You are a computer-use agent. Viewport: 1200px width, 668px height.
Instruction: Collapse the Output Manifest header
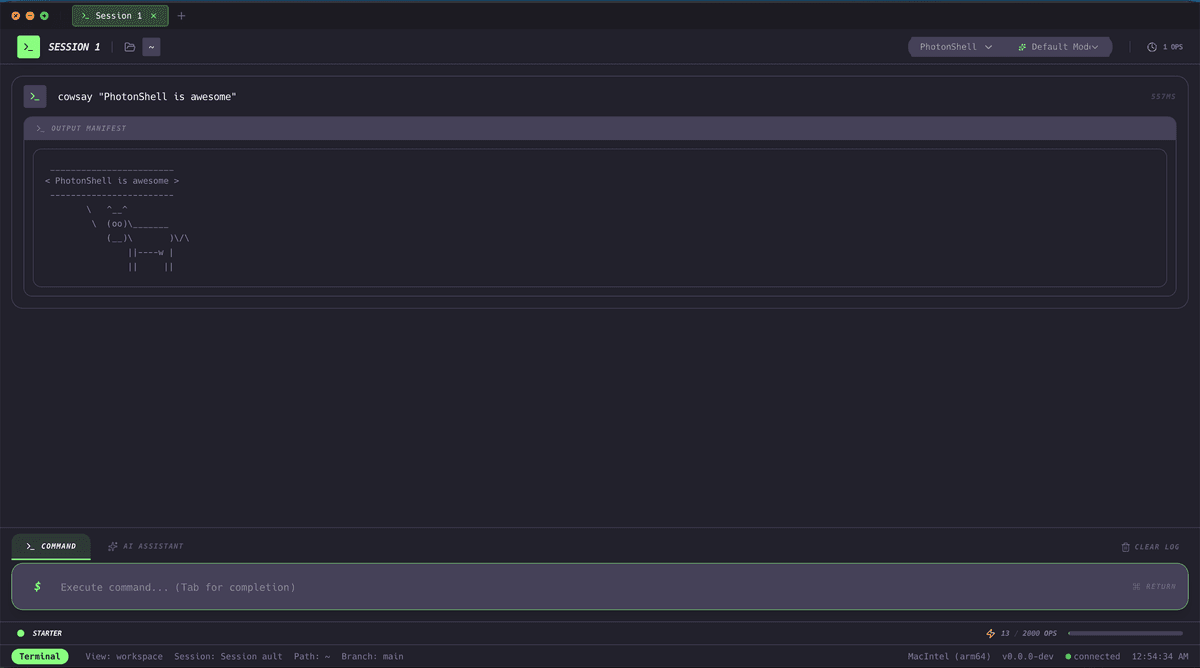point(600,128)
